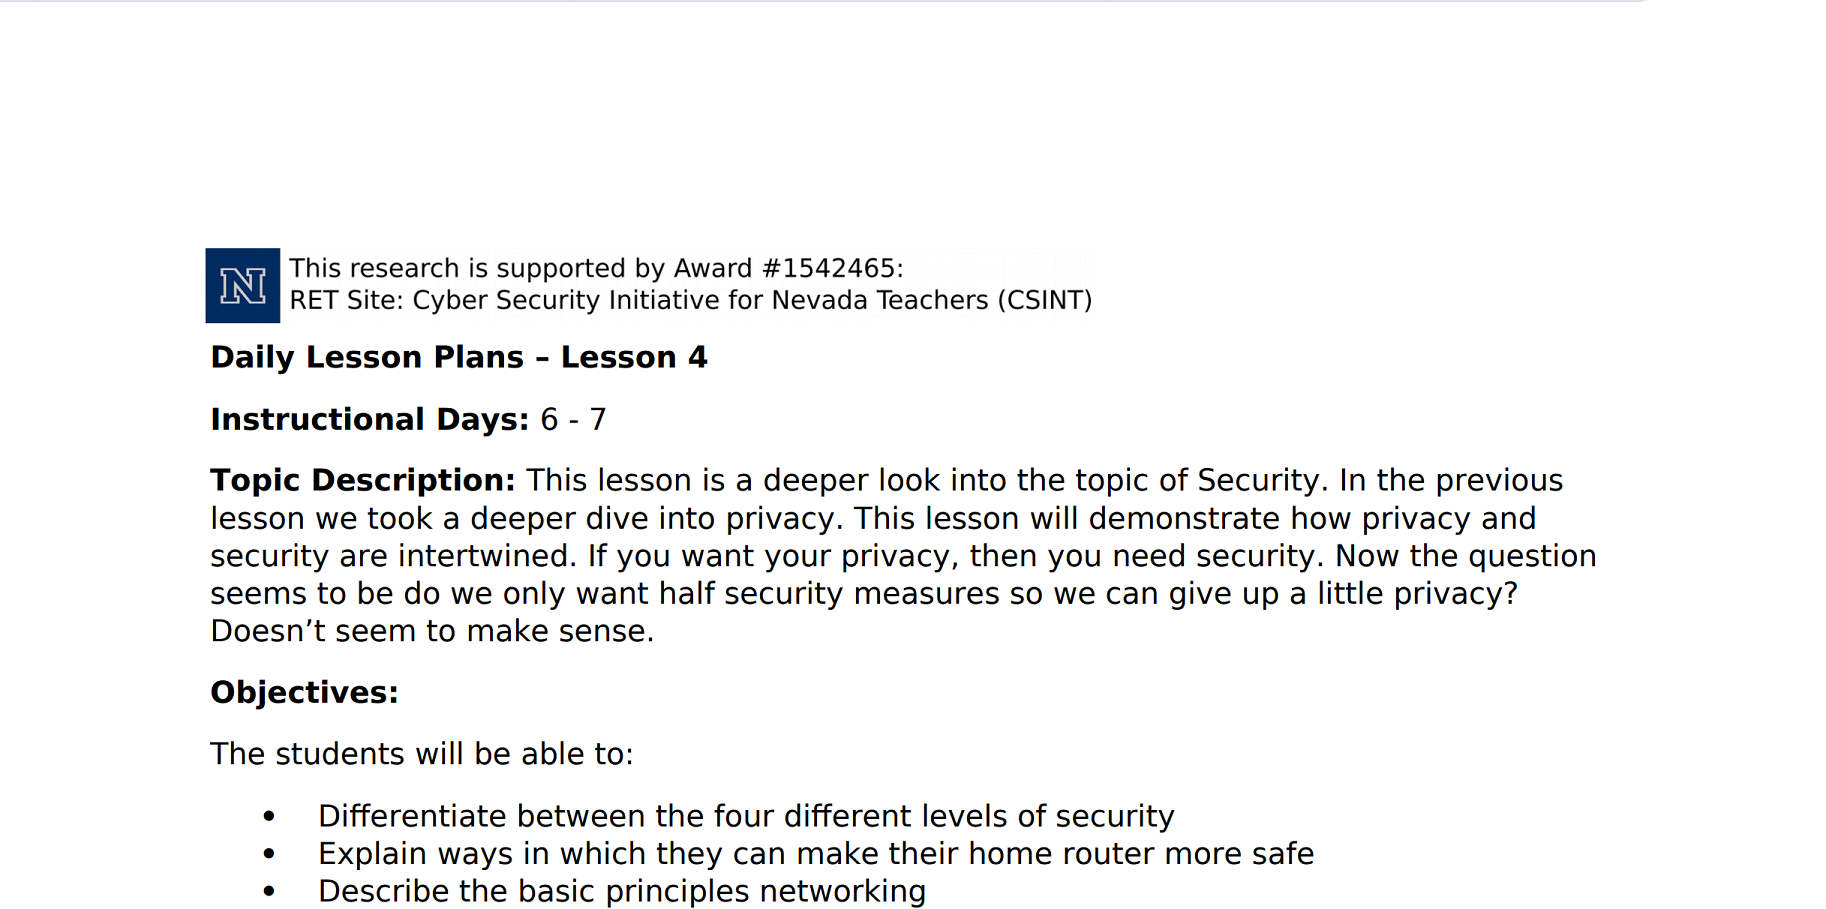The image size is (1826, 909).
Task: Click the RET Site CSINT line
Action: pyautogui.click(x=690, y=300)
